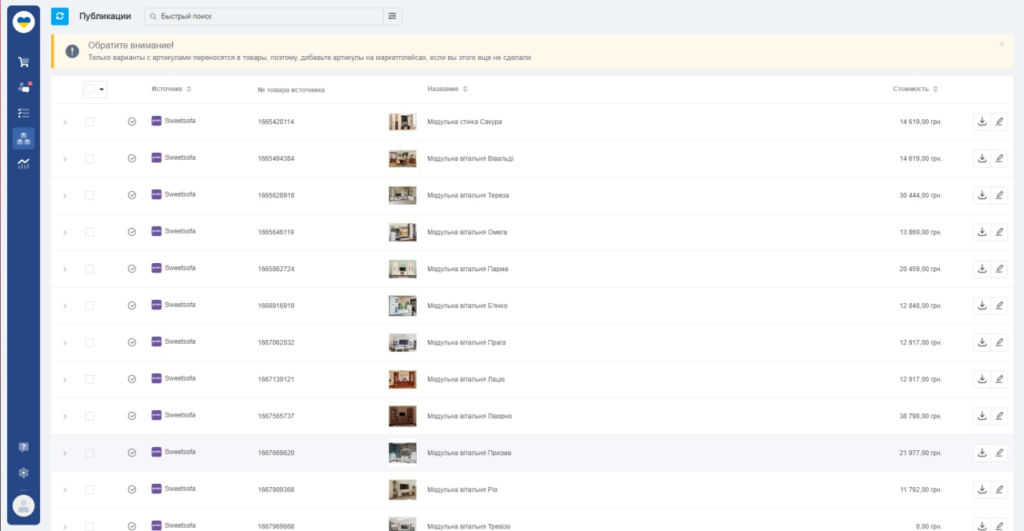Open search filter settings next to quick search
The image size is (1024, 531).
[x=393, y=16]
